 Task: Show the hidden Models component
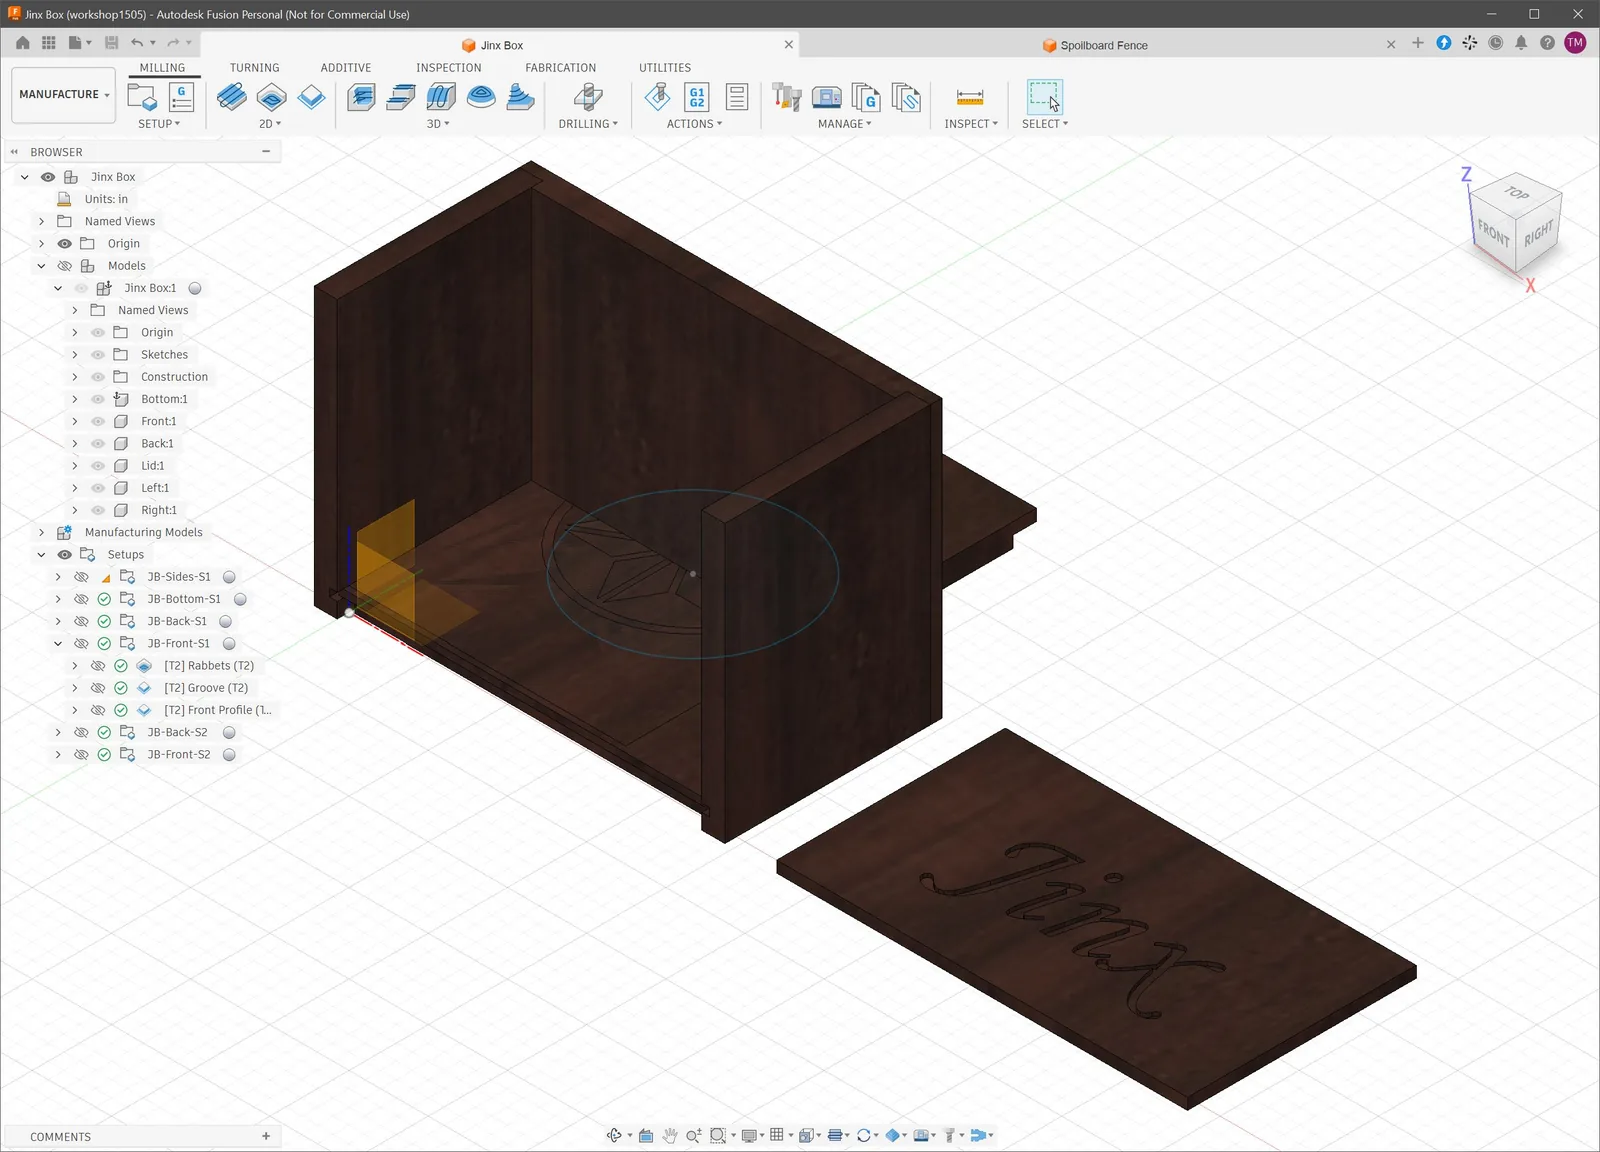65,266
